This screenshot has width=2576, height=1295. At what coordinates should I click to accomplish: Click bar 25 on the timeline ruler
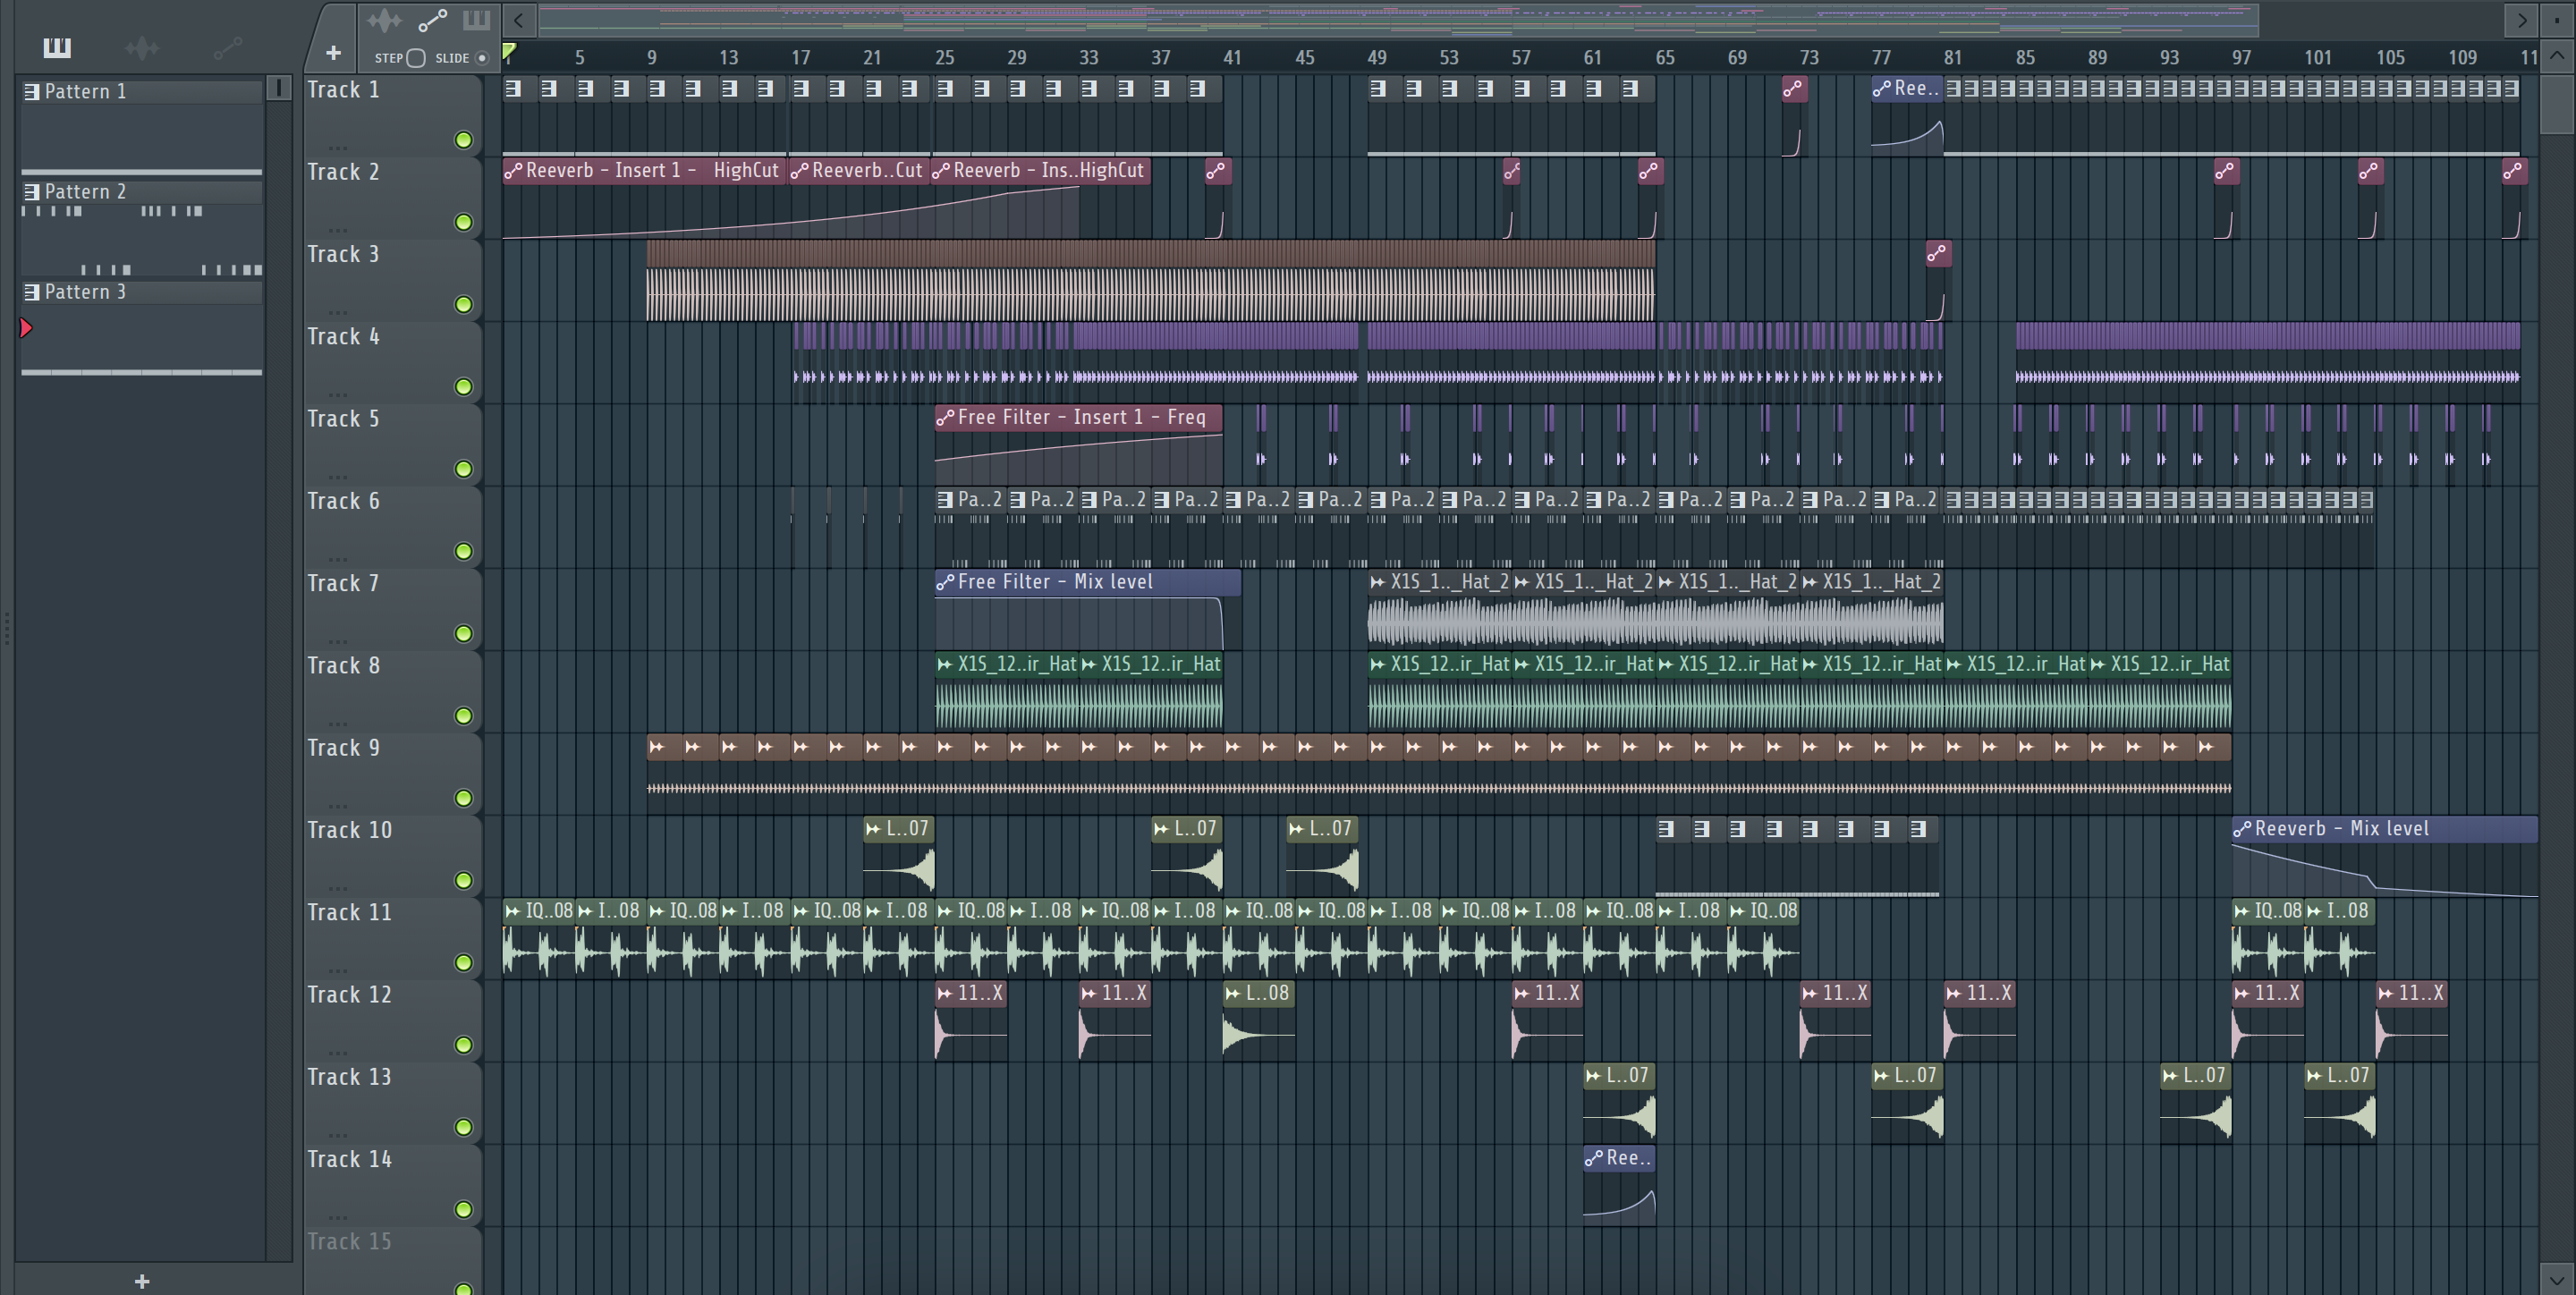click(x=945, y=58)
